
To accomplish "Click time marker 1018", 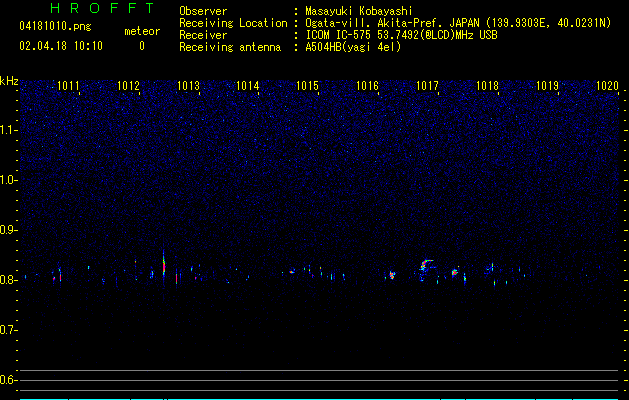I will coord(487,85).
